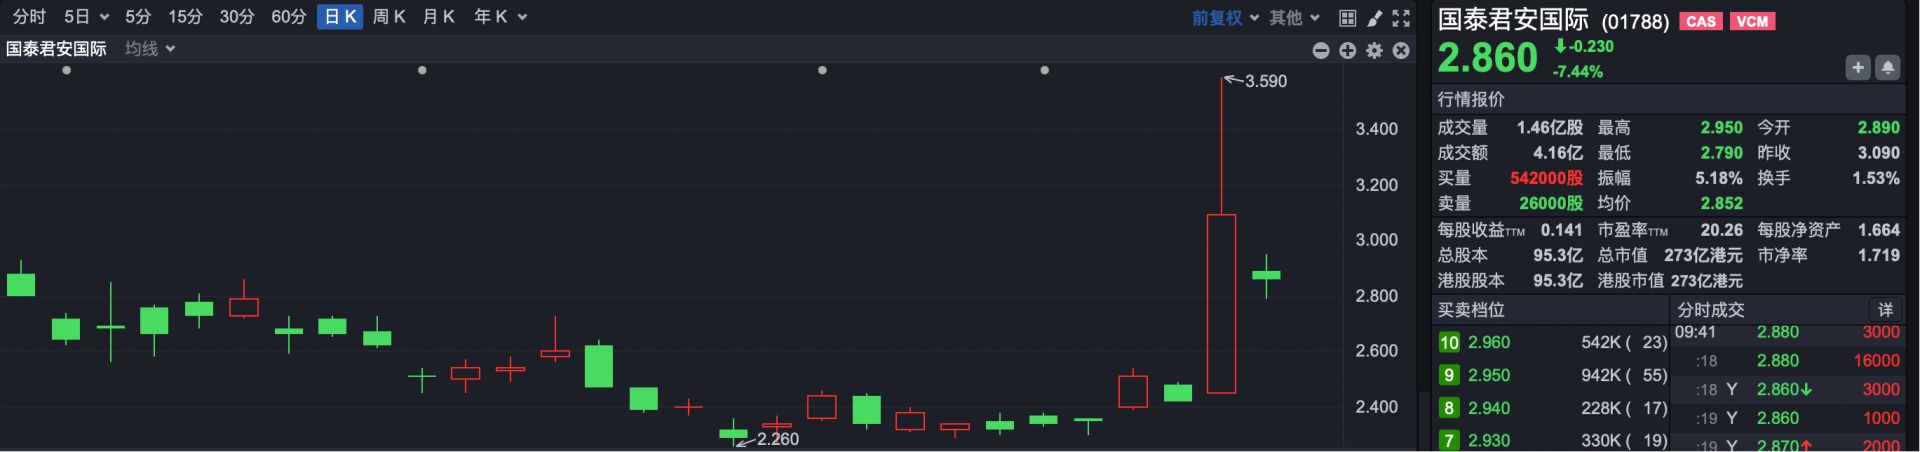Zoom out chart with minus icon
1920x452 pixels.
(1321, 50)
